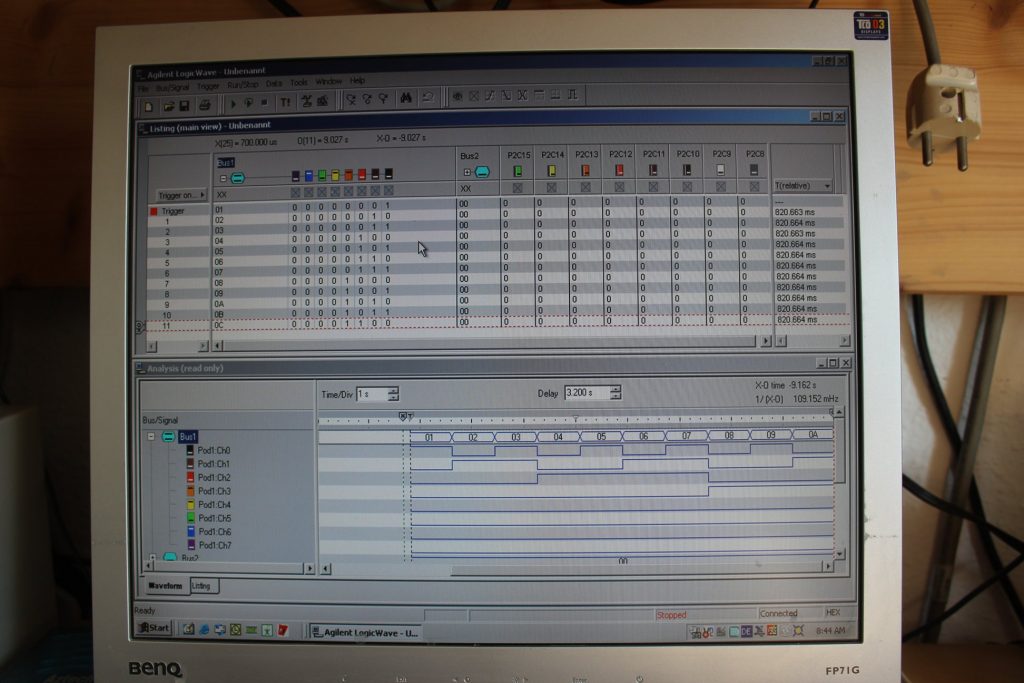Click the Delay input field
1024x683 pixels.
pos(586,393)
